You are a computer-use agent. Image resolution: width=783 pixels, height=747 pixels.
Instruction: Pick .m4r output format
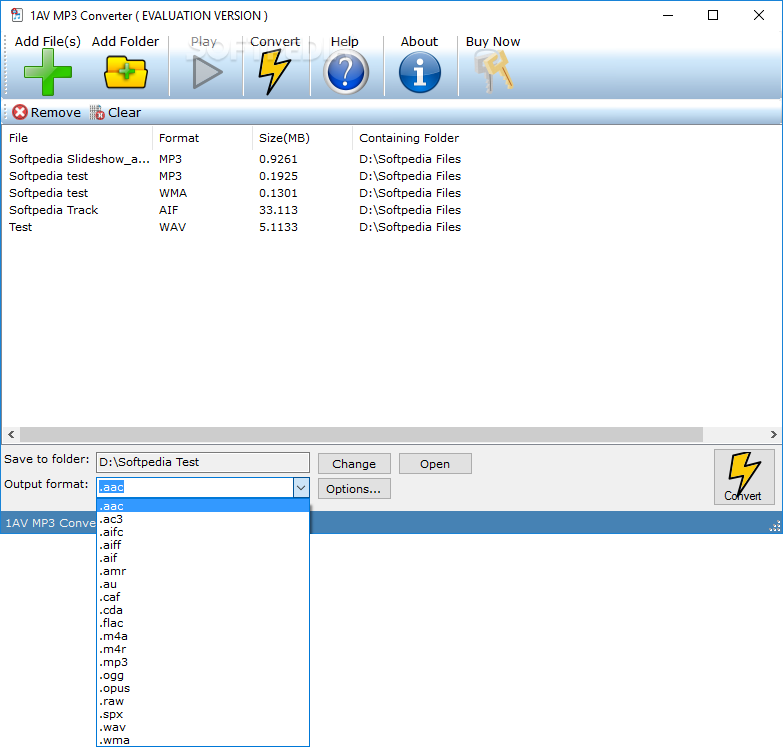pyautogui.click(x=203, y=649)
